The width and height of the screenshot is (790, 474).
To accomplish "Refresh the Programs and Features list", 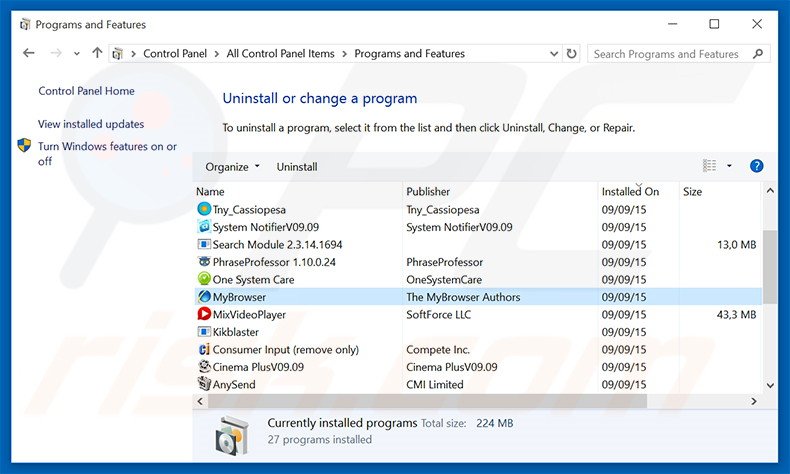I will coord(571,53).
